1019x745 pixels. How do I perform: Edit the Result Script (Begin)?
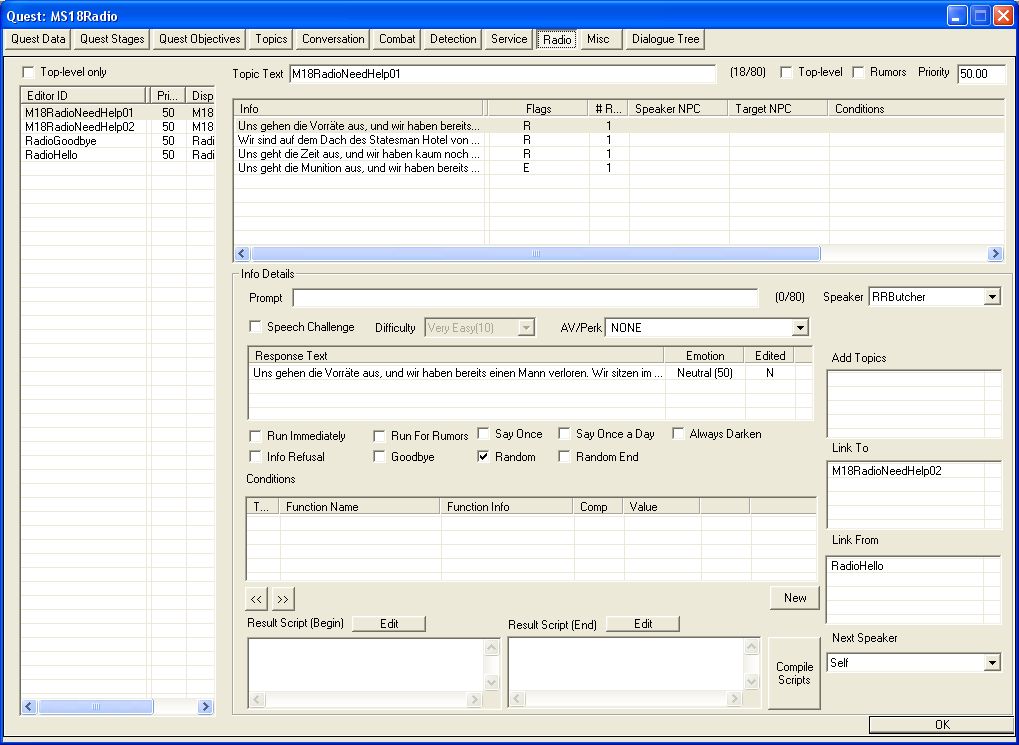pos(389,624)
